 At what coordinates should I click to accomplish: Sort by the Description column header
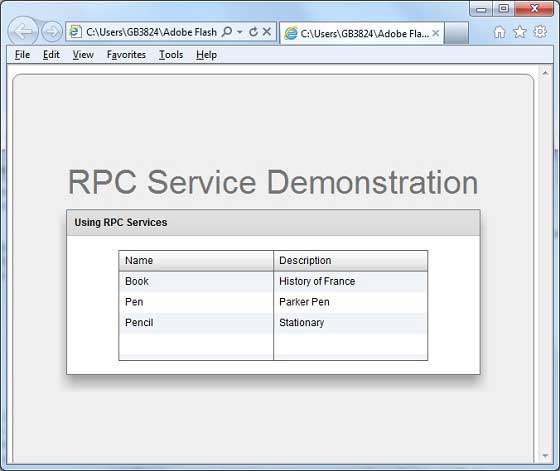pyautogui.click(x=350, y=261)
